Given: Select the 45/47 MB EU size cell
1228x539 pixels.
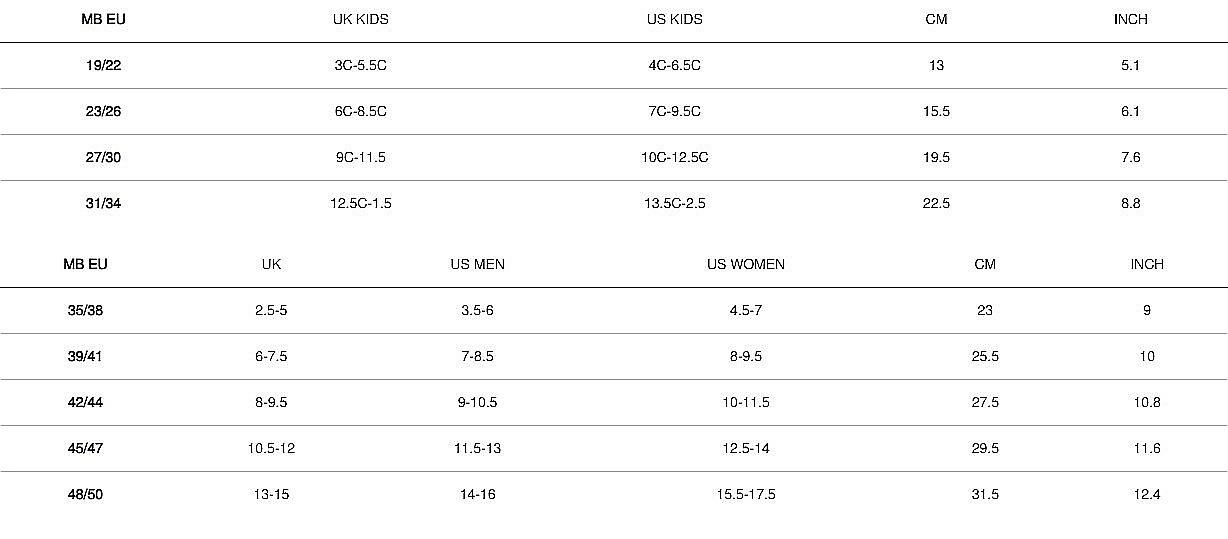Looking at the screenshot, I should 85,448.
